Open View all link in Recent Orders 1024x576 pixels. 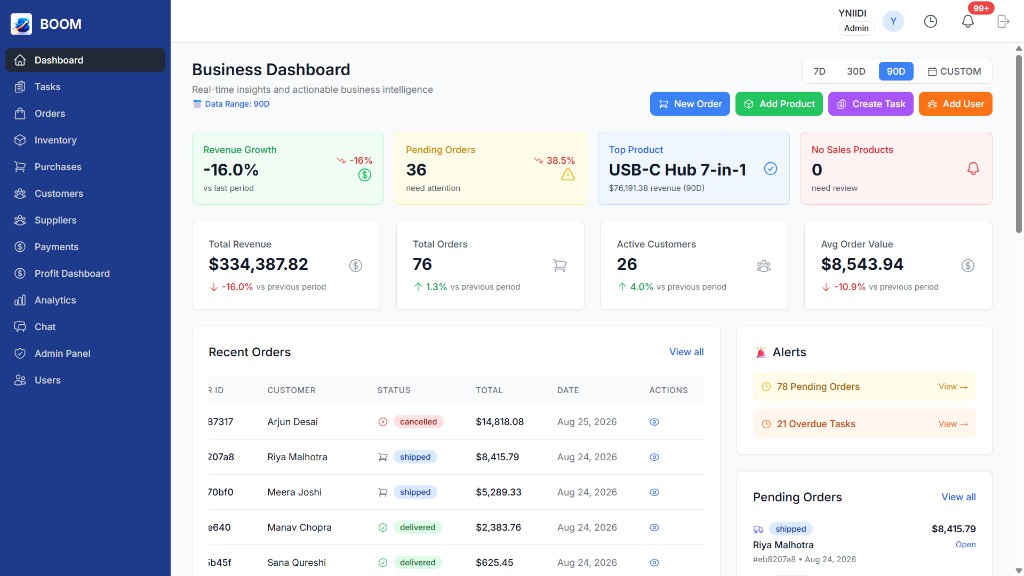pos(686,352)
